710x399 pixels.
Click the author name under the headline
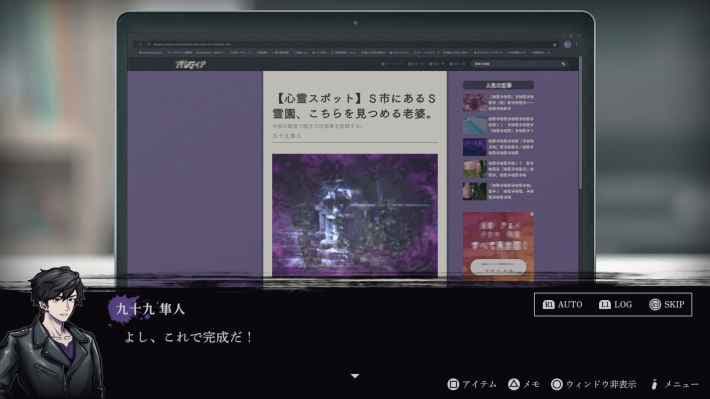(x=287, y=135)
